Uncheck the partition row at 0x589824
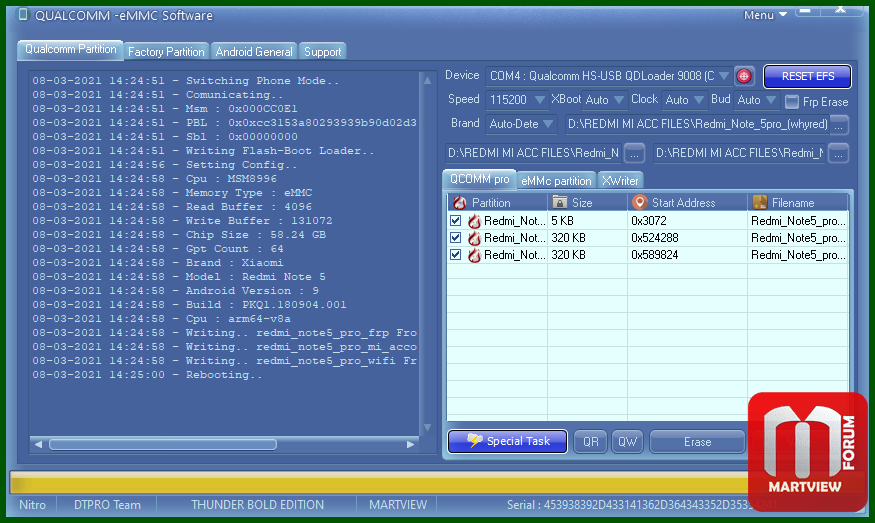875x523 pixels. pos(455,255)
